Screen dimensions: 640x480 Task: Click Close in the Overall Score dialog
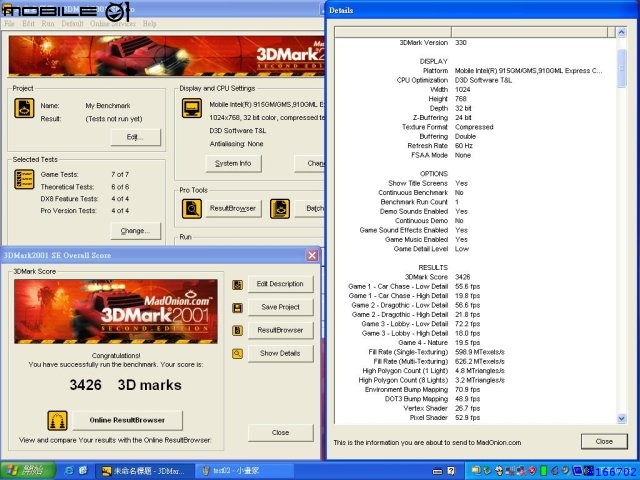pyautogui.click(x=280, y=433)
